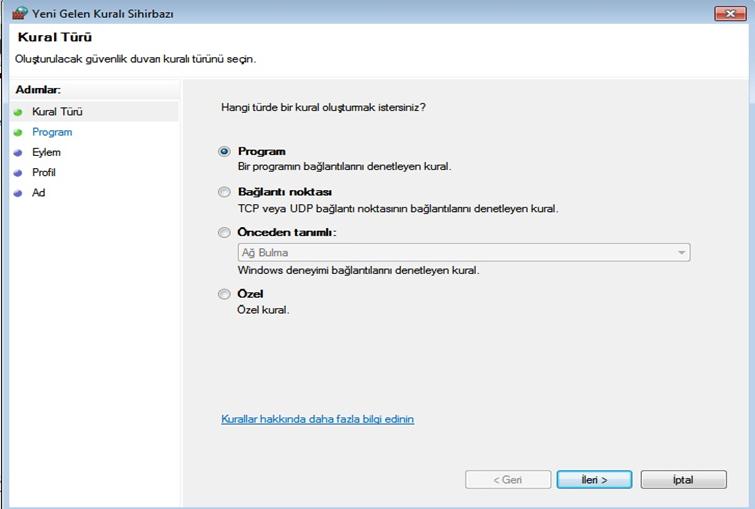Click the green bullet beside Kural Türü
This screenshot has height=509, width=755.
[x=18, y=112]
